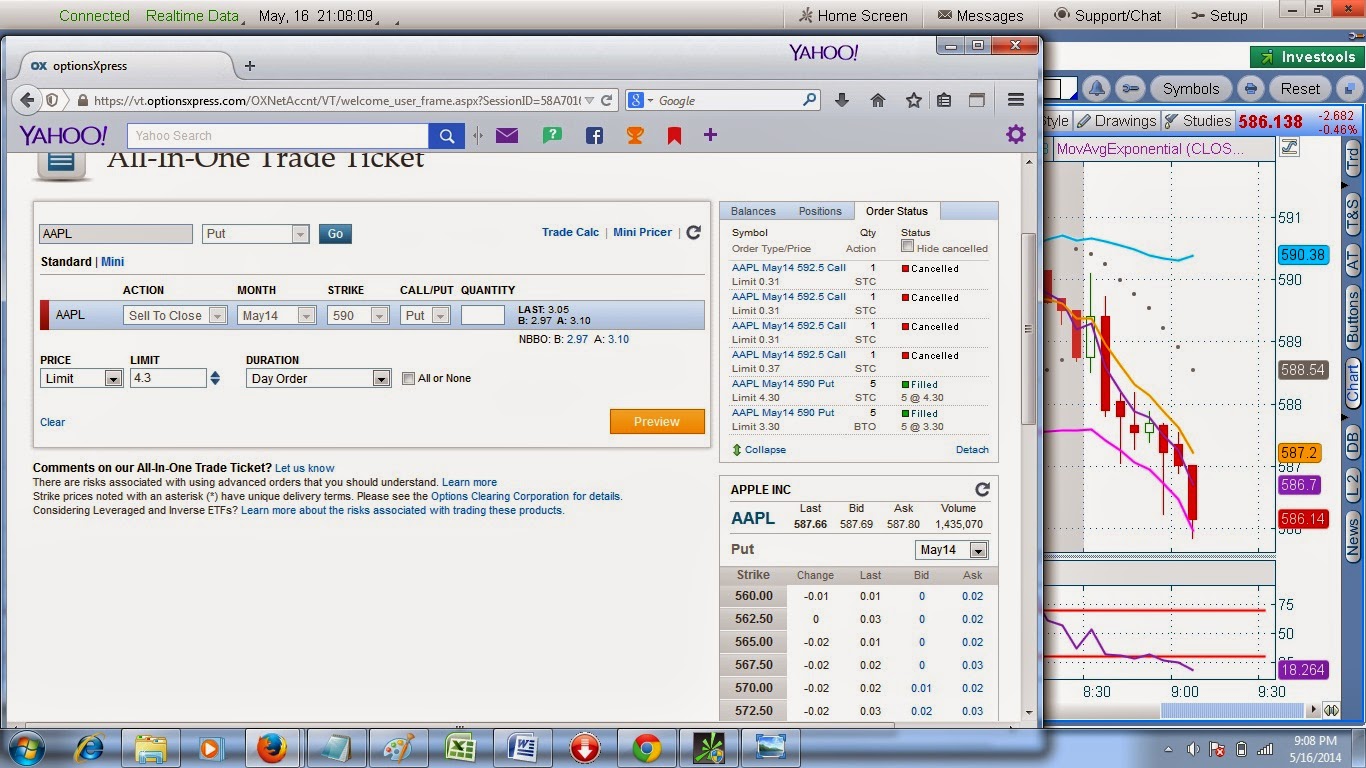Open Drawings pencil tool in chart
The width and height of the screenshot is (1366, 768).
point(1116,121)
